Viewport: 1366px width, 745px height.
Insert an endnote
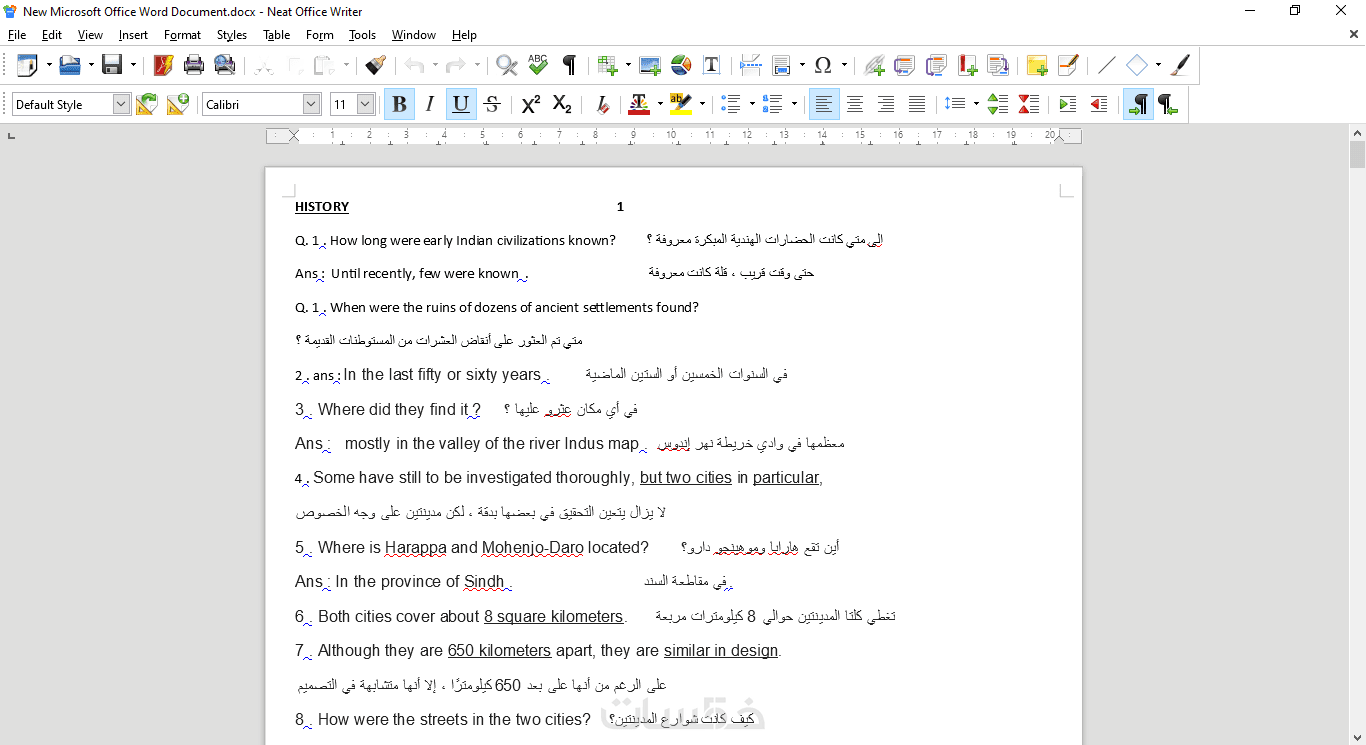(936, 66)
